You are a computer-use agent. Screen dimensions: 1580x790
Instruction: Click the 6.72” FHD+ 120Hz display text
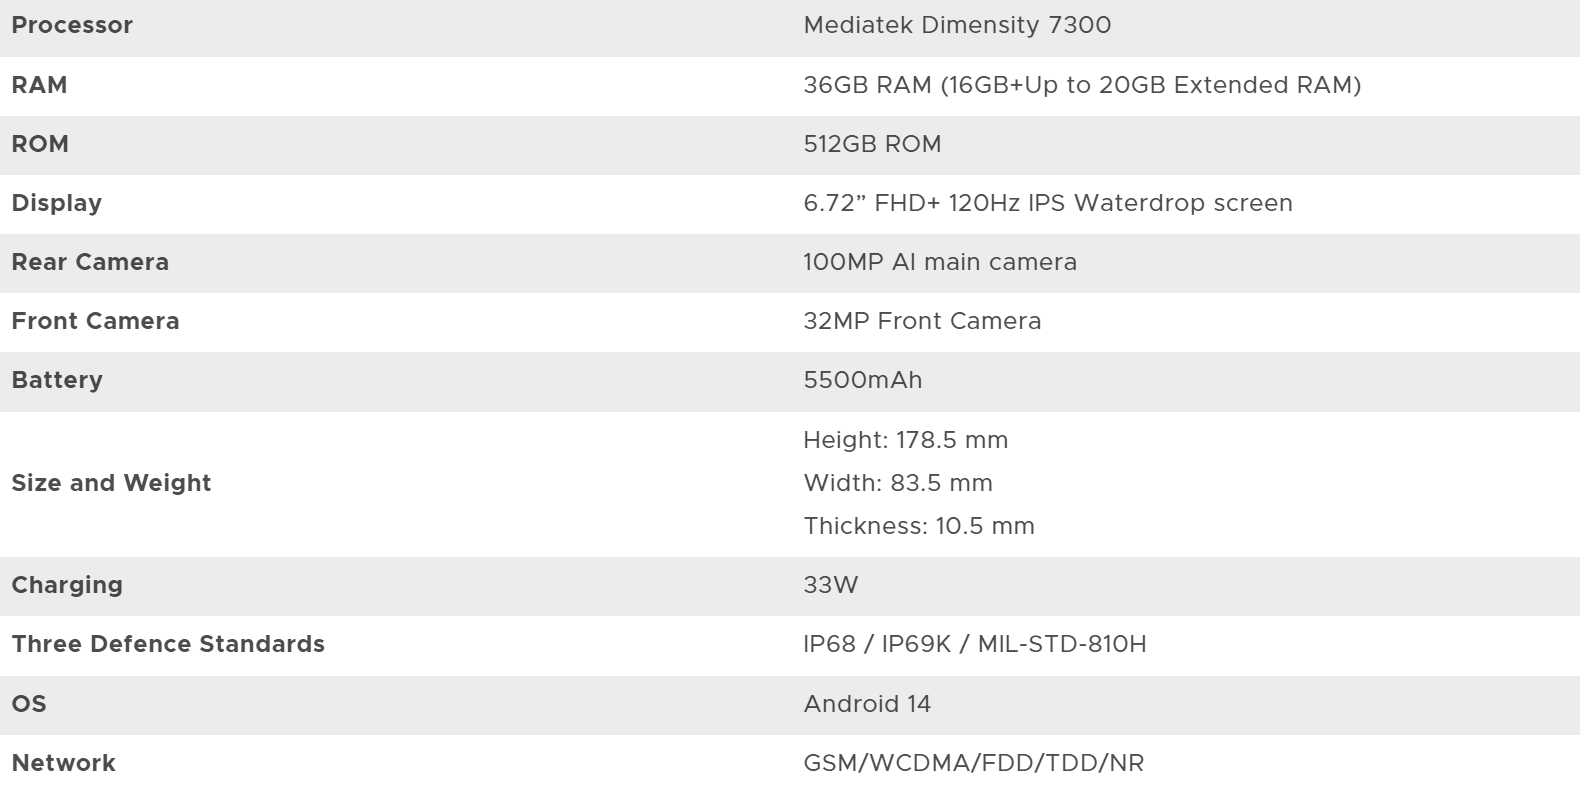click(1048, 203)
